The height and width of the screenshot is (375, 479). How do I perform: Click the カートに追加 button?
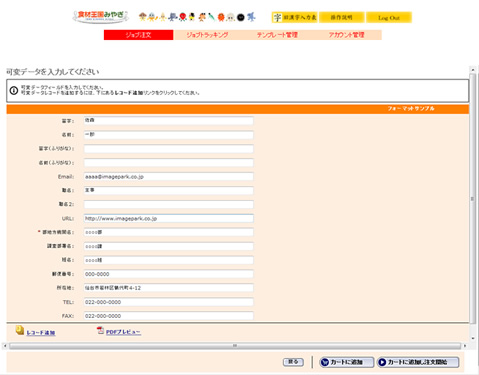(x=346, y=362)
